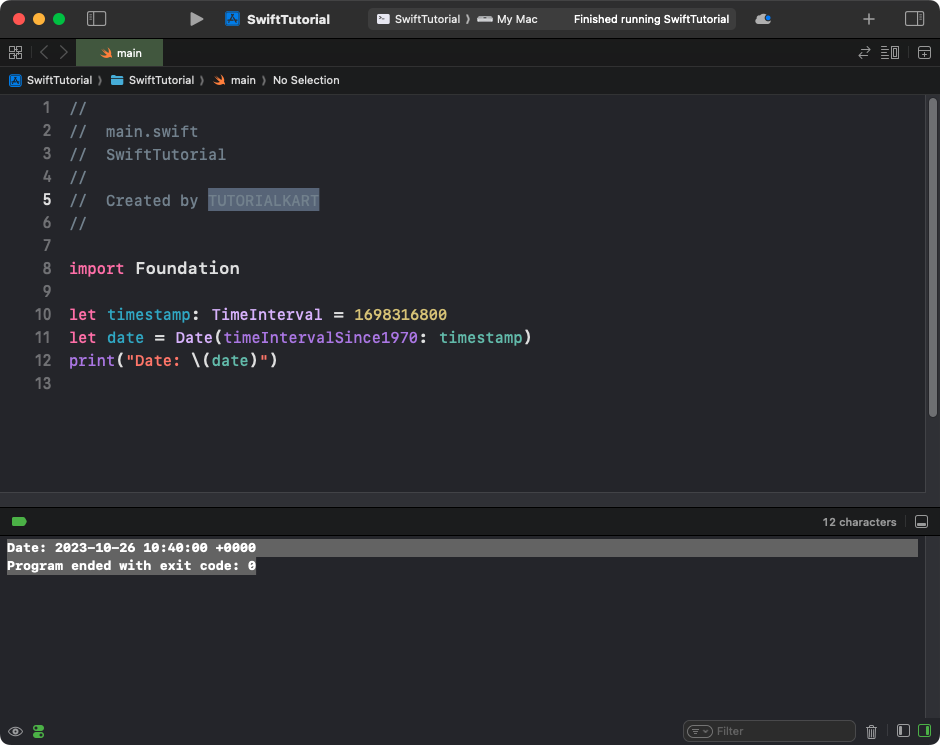940x745 pixels.
Task: Toggle the inspector panel on the right
Action: [x=914, y=19]
